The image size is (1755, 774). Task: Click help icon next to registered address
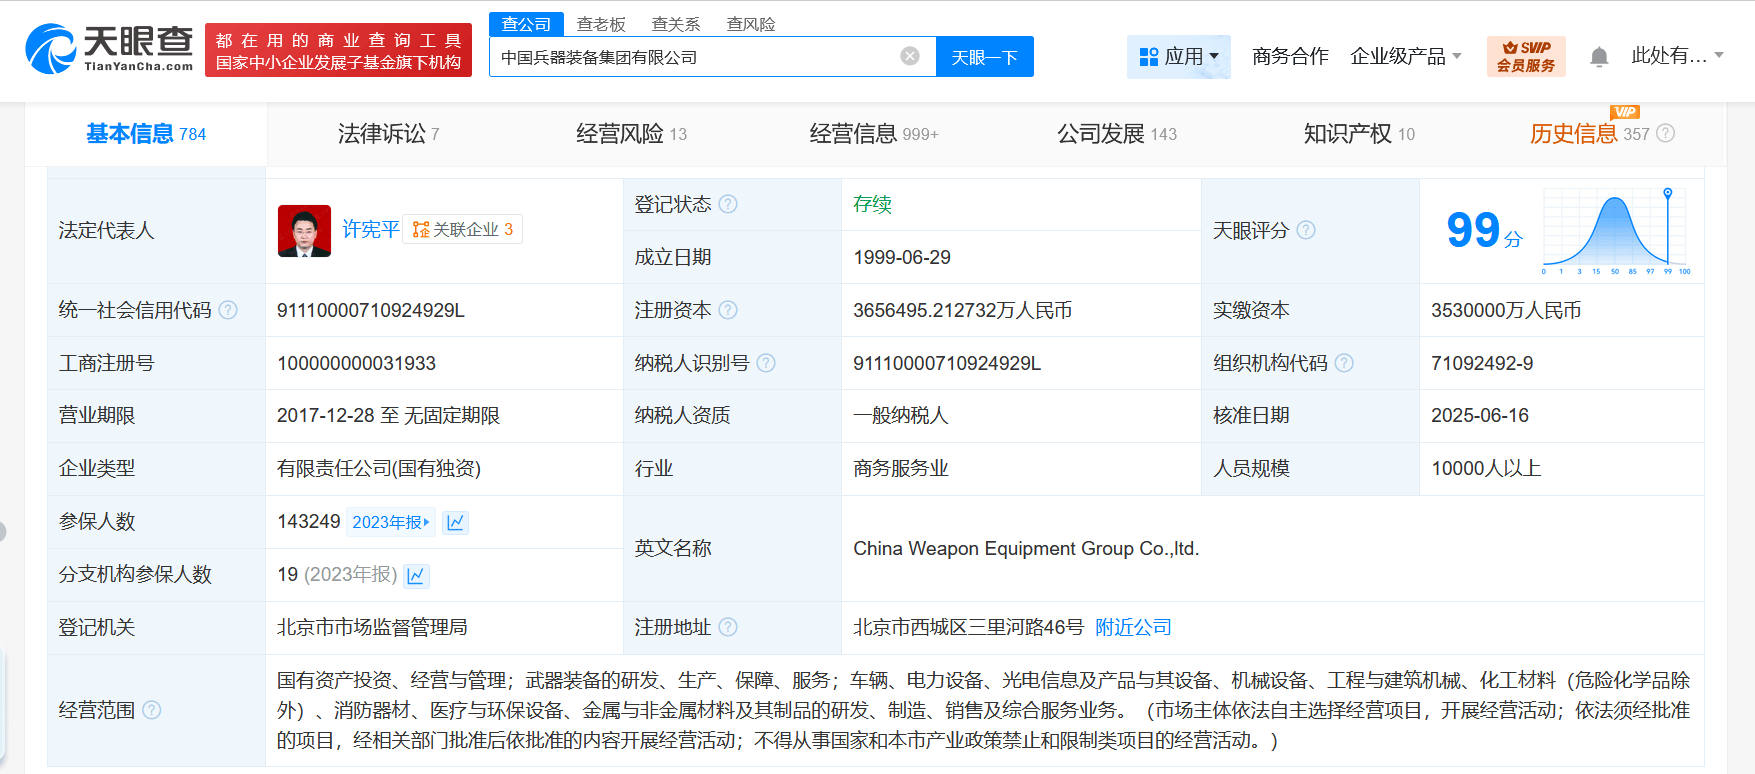[728, 627]
